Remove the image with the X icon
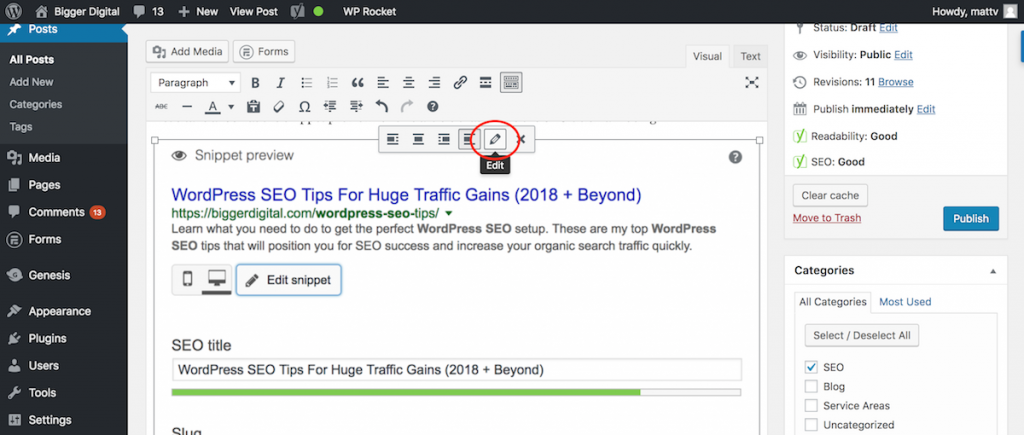1024x435 pixels. [520, 139]
